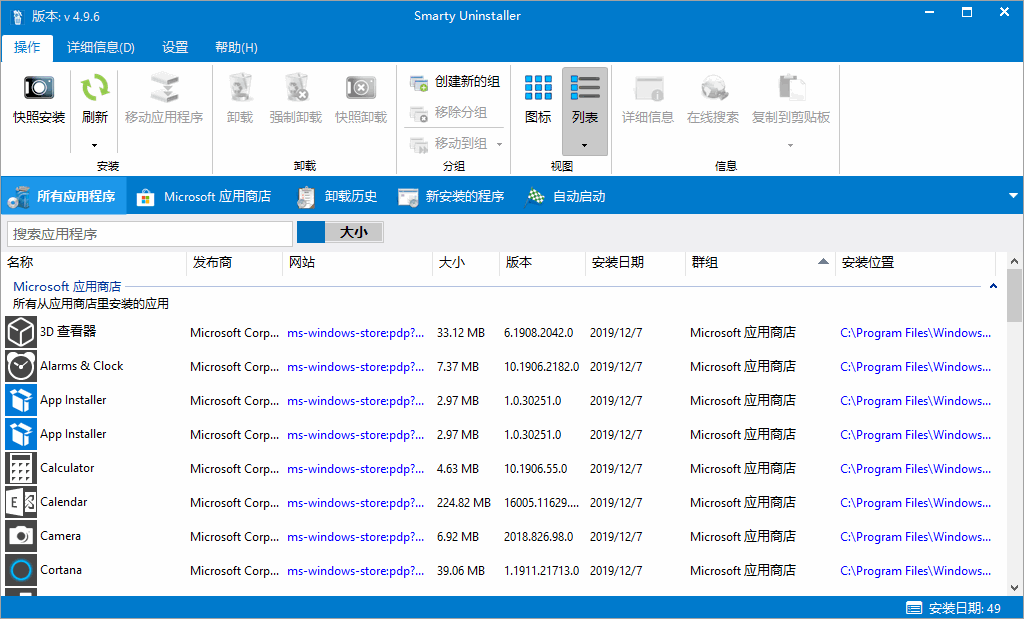Open the 设置 menu tab
The width and height of the screenshot is (1024, 619).
tap(175, 47)
